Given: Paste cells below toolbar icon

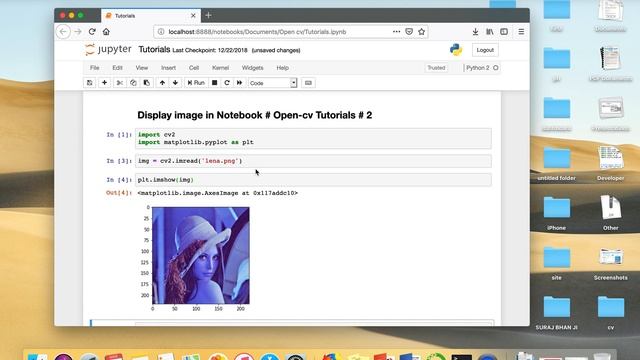Looking at the screenshot, I should click(147, 83).
